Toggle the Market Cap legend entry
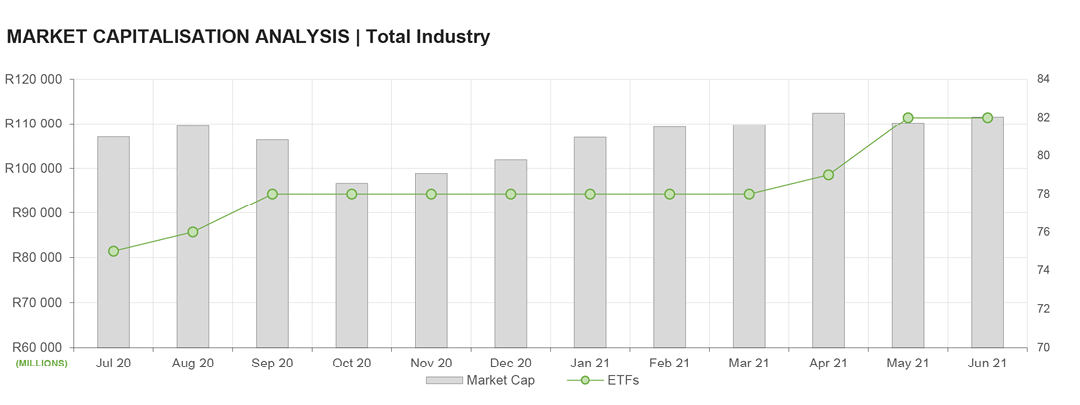 [x=500, y=380]
